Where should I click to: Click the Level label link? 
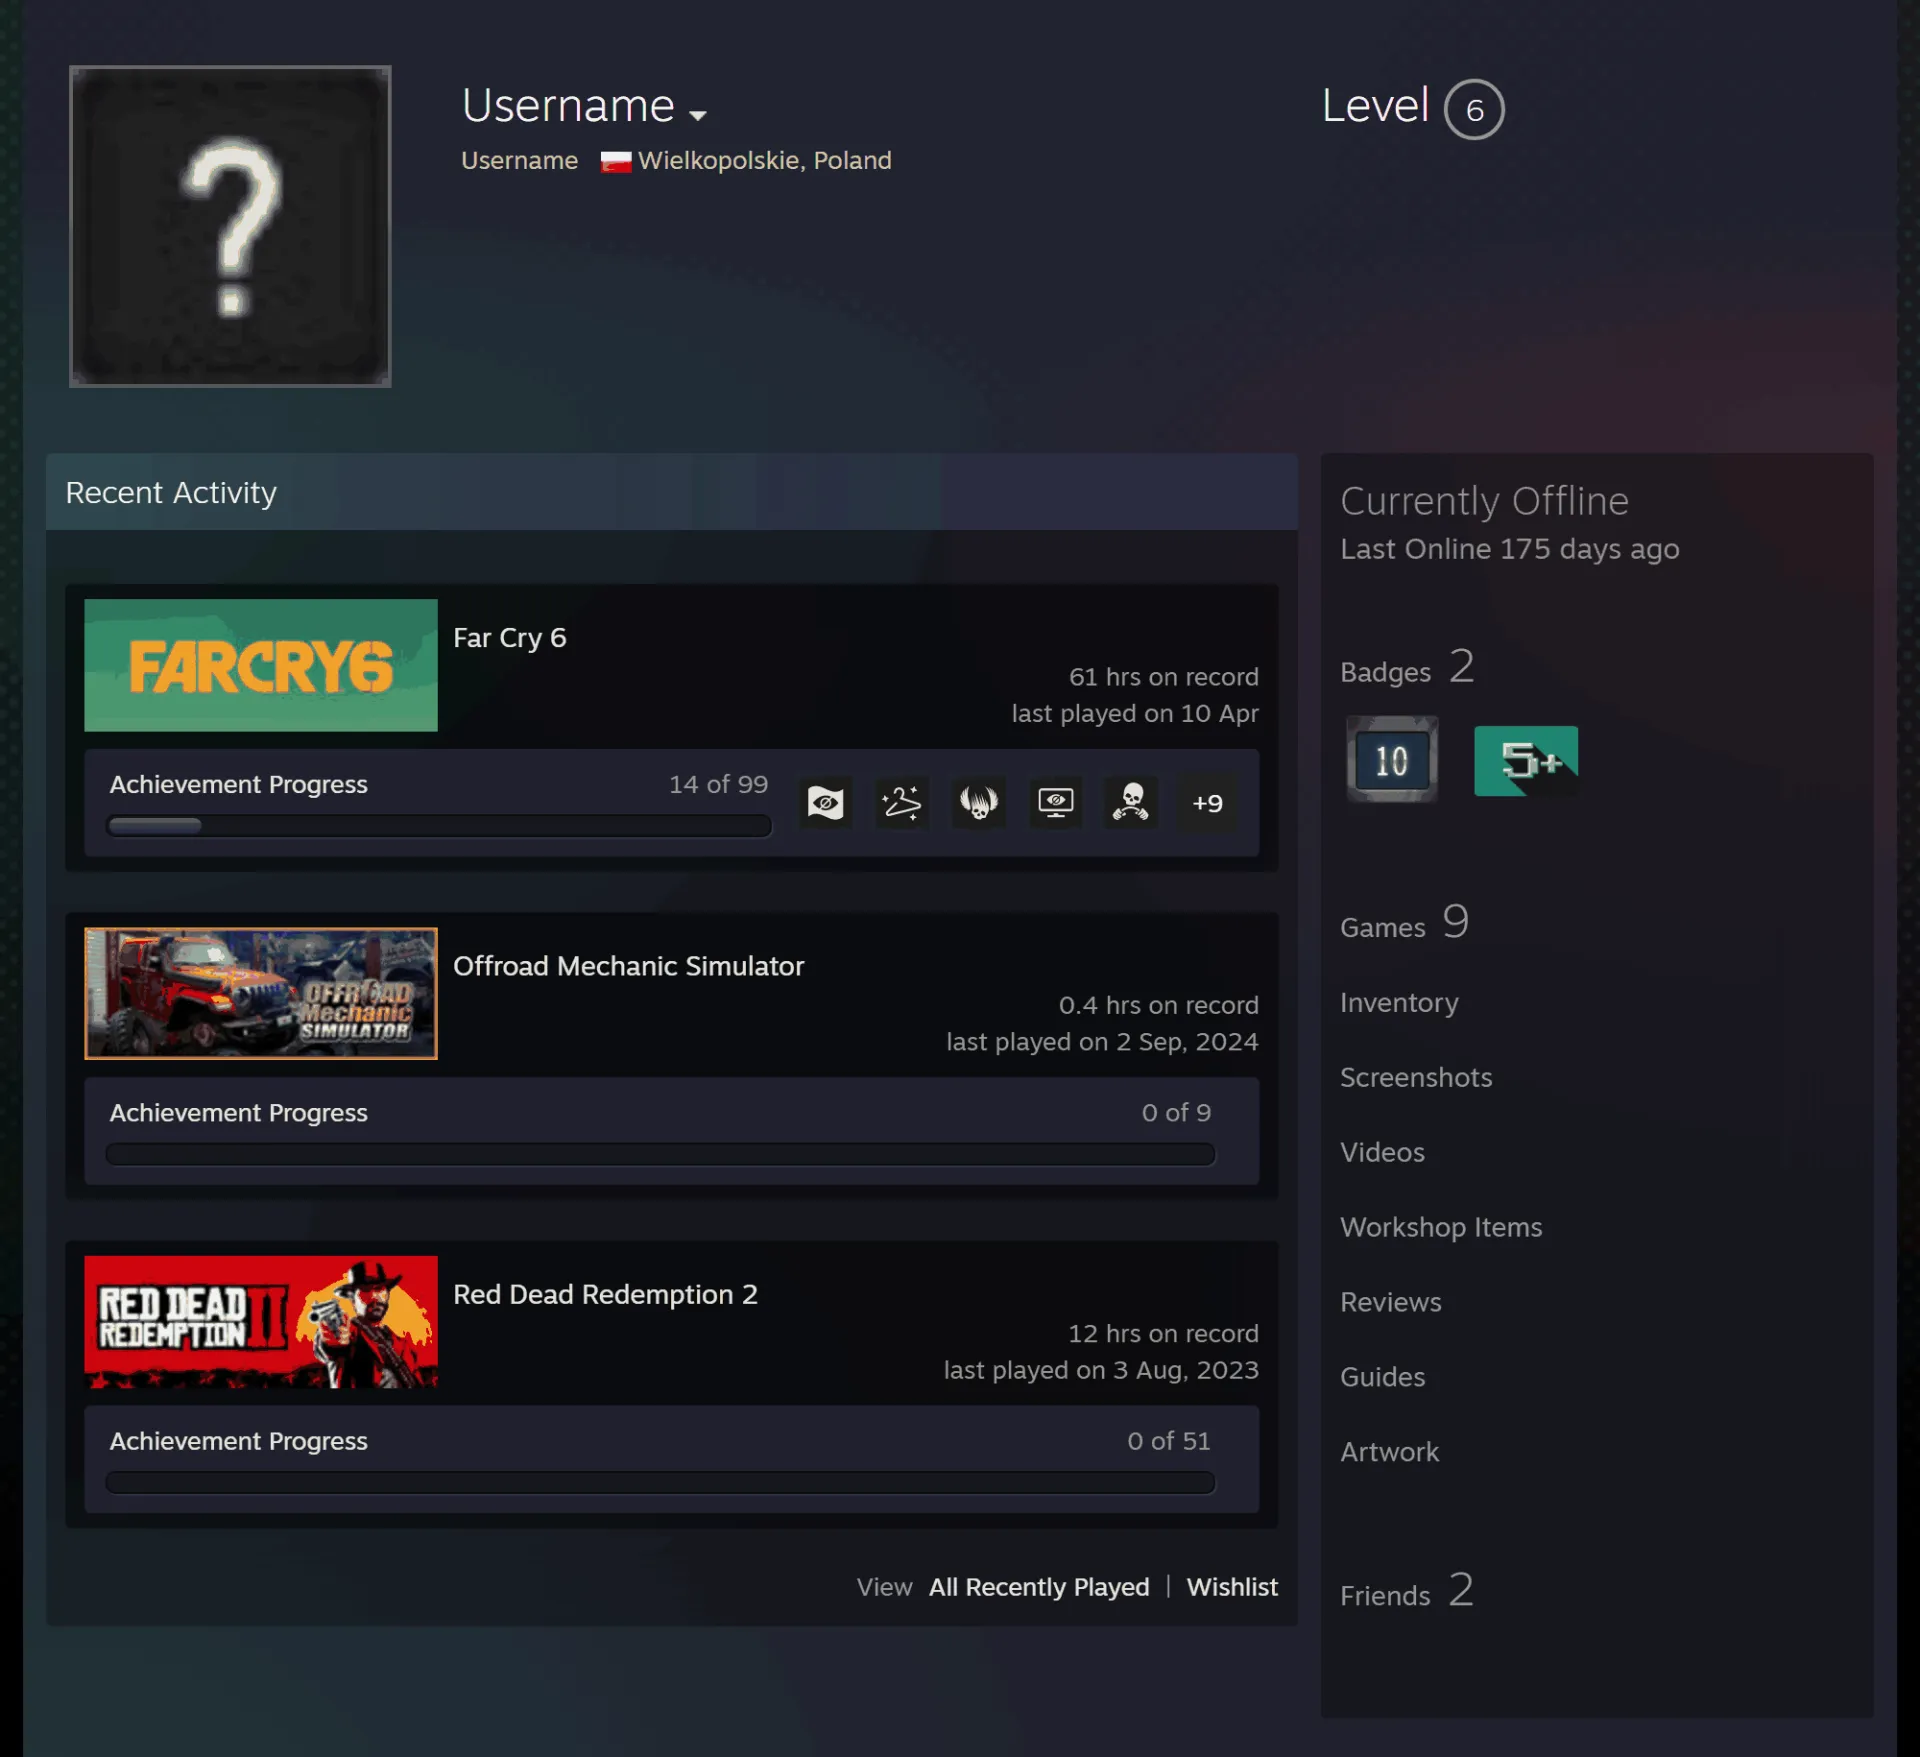1375,105
